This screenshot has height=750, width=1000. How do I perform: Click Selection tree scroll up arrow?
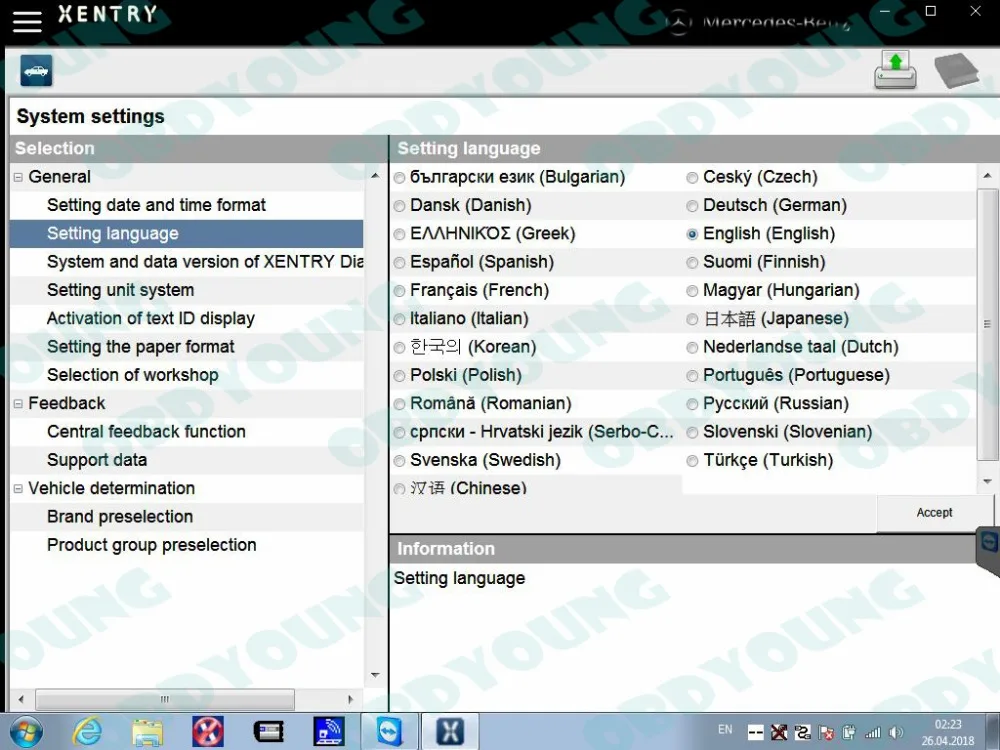click(x=375, y=175)
